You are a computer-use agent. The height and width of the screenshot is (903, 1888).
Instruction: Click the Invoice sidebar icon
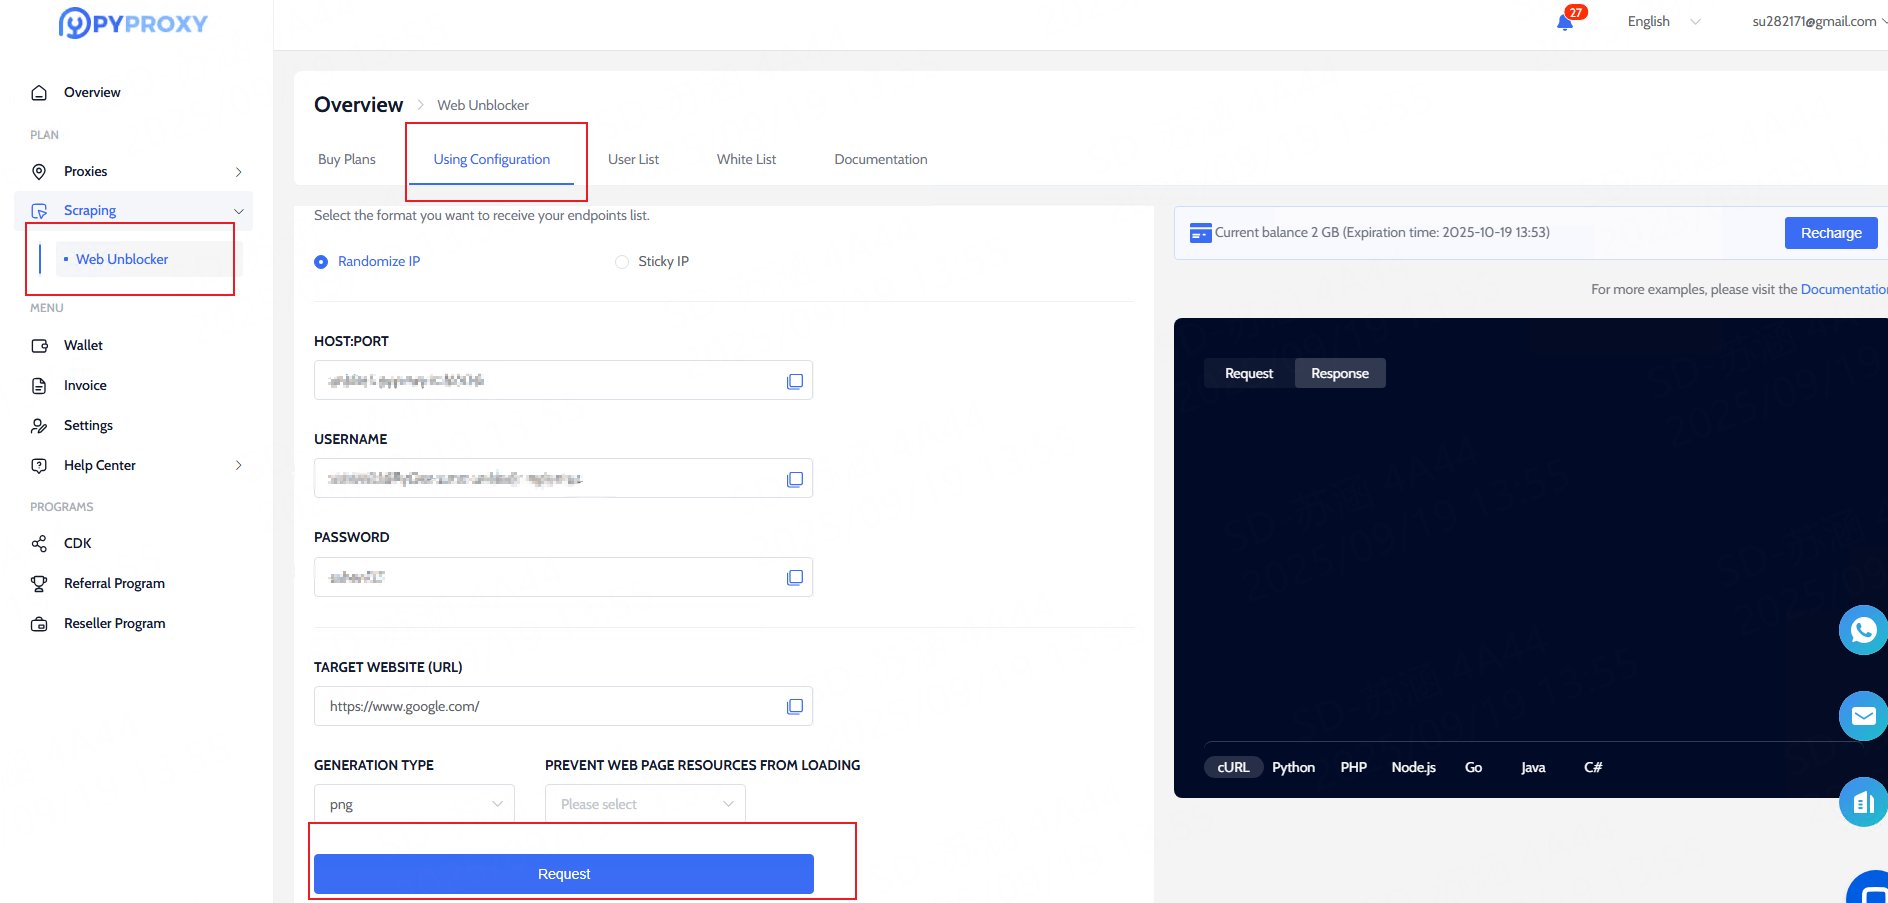click(39, 386)
